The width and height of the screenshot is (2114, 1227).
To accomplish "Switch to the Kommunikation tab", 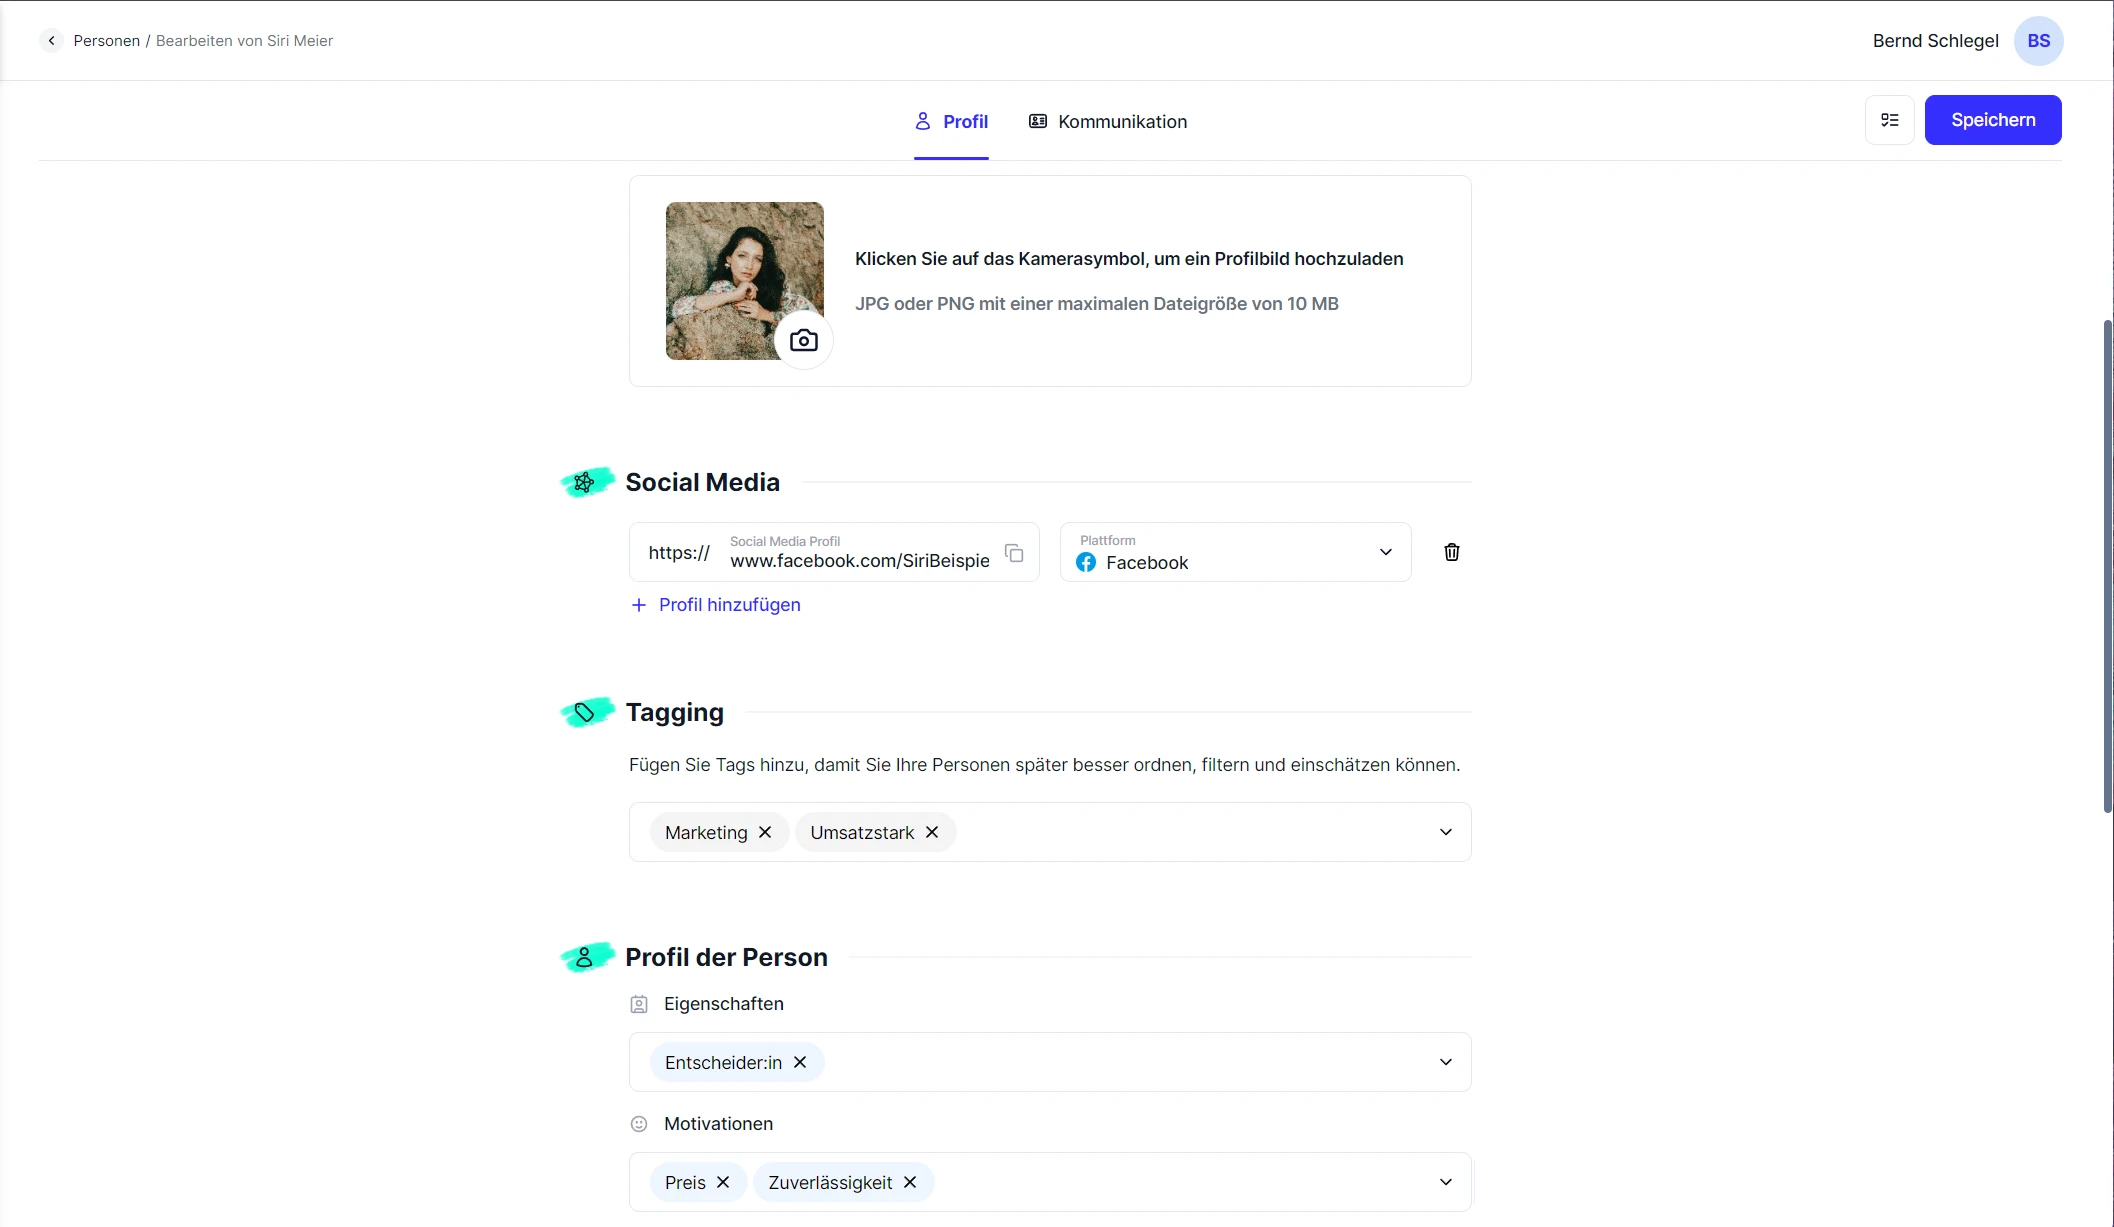I will [x=1107, y=121].
